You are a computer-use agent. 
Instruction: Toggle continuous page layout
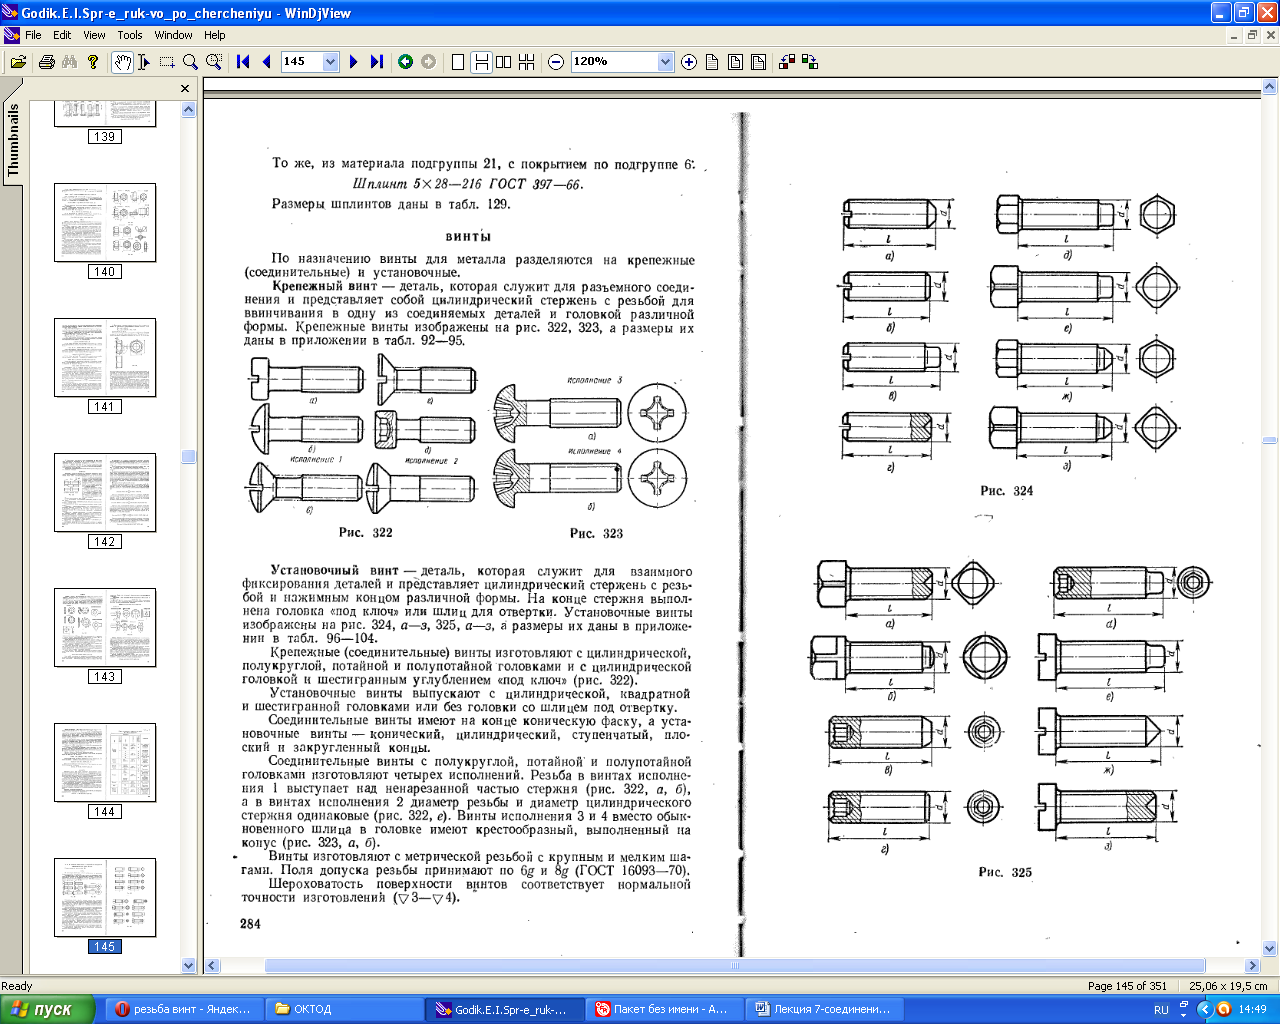tap(481, 62)
